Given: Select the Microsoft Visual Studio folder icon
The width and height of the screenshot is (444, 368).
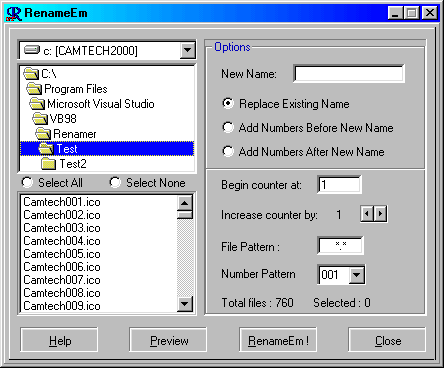Looking at the screenshot, I should (37, 104).
